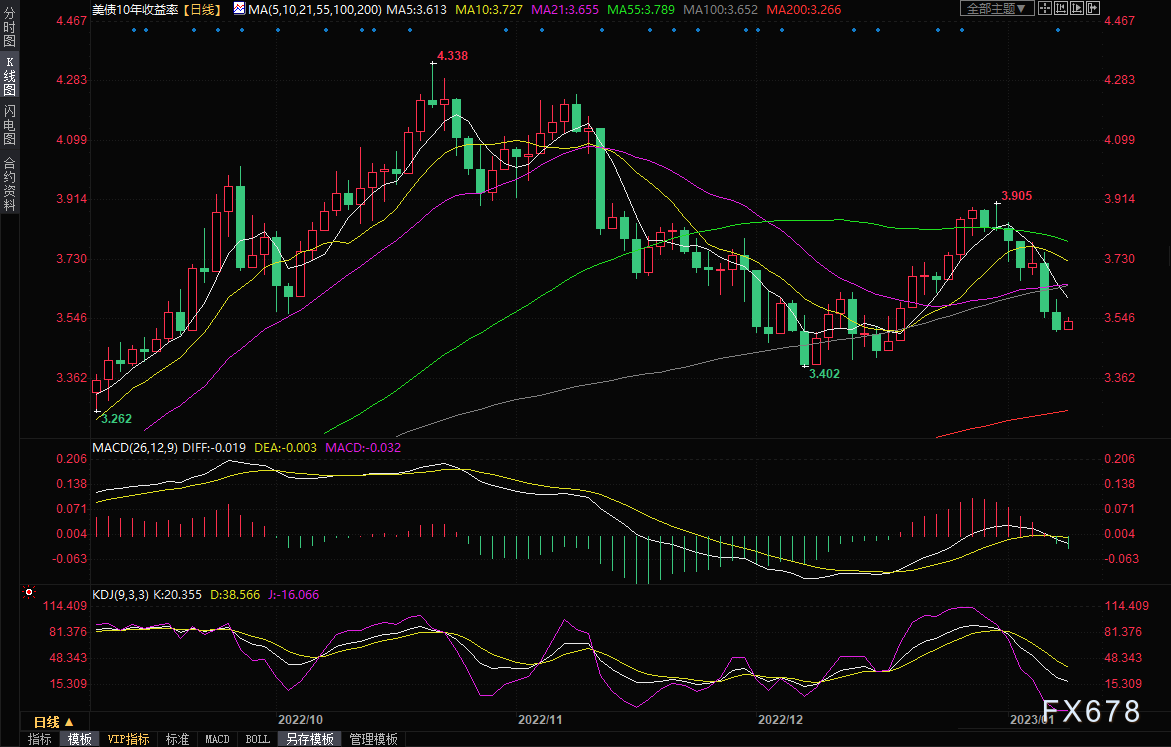Screen dimensions: 1171x747
Task: Open the 全部主题 theme dropdown
Action: coord(997,8)
